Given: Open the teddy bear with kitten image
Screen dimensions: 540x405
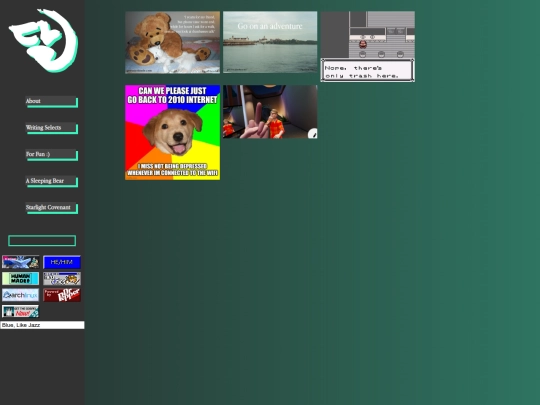Looking at the screenshot, I should pyautogui.click(x=172, y=42).
